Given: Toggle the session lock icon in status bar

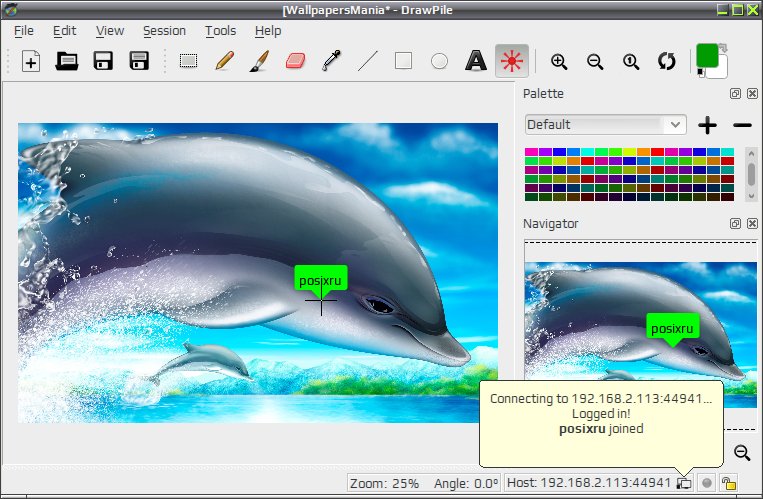Looking at the screenshot, I should [728, 483].
